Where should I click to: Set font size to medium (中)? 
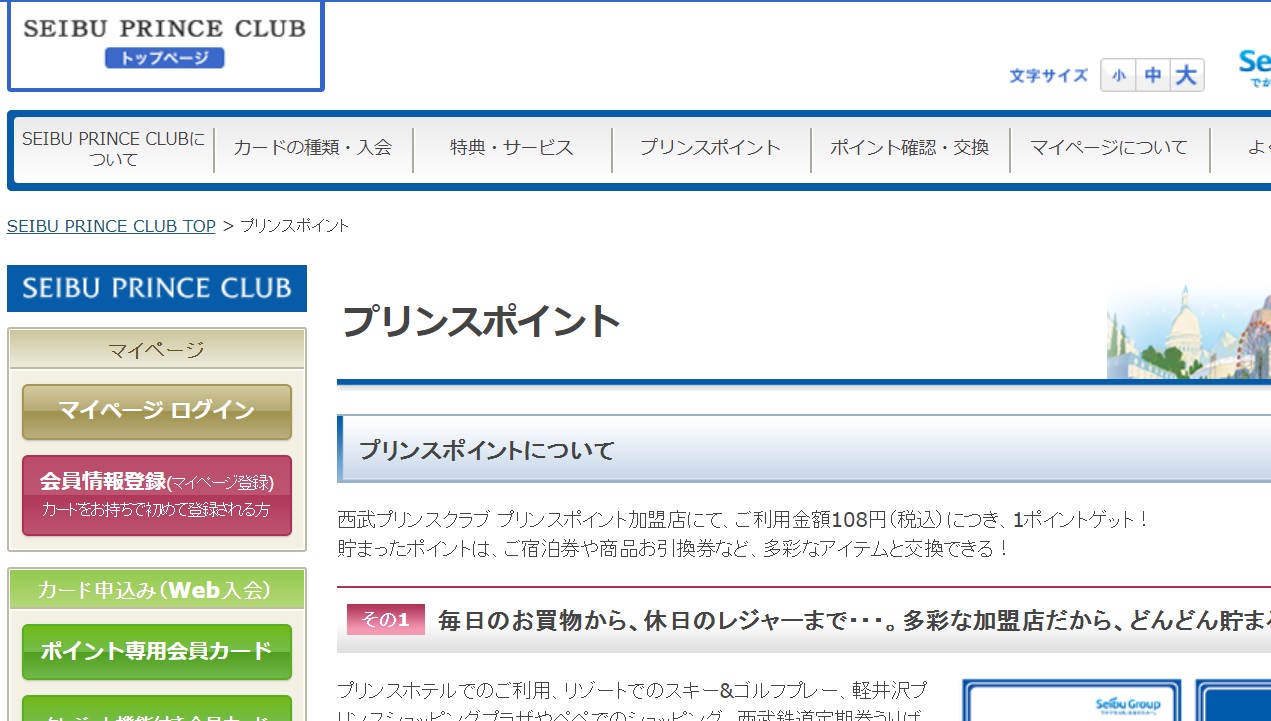(x=1153, y=75)
